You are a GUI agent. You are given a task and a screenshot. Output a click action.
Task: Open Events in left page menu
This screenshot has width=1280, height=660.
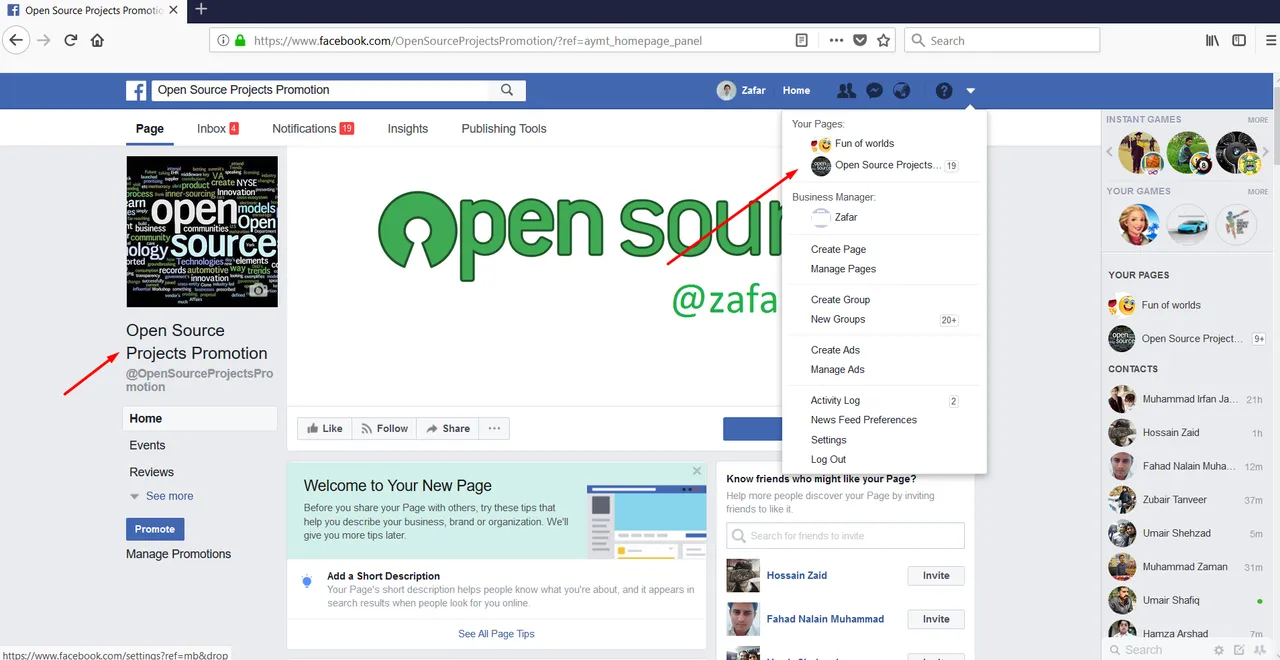147,445
